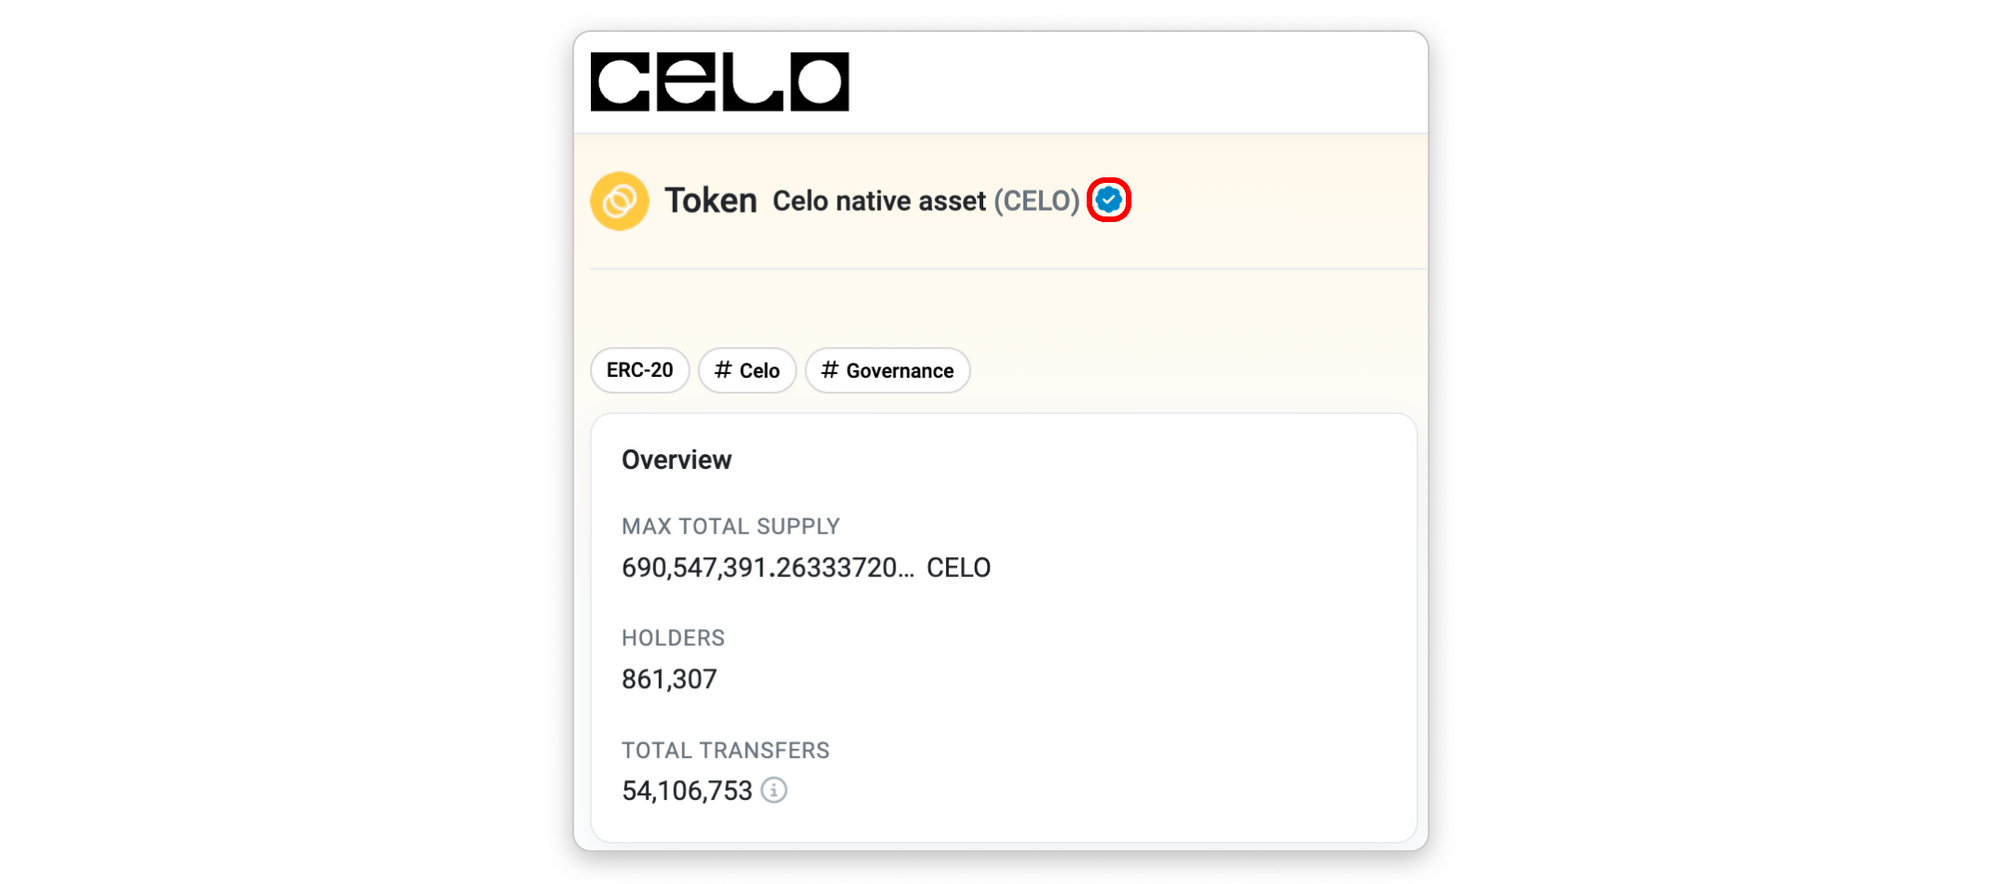
Task: Click the Celo native asset name
Action: 879,201
